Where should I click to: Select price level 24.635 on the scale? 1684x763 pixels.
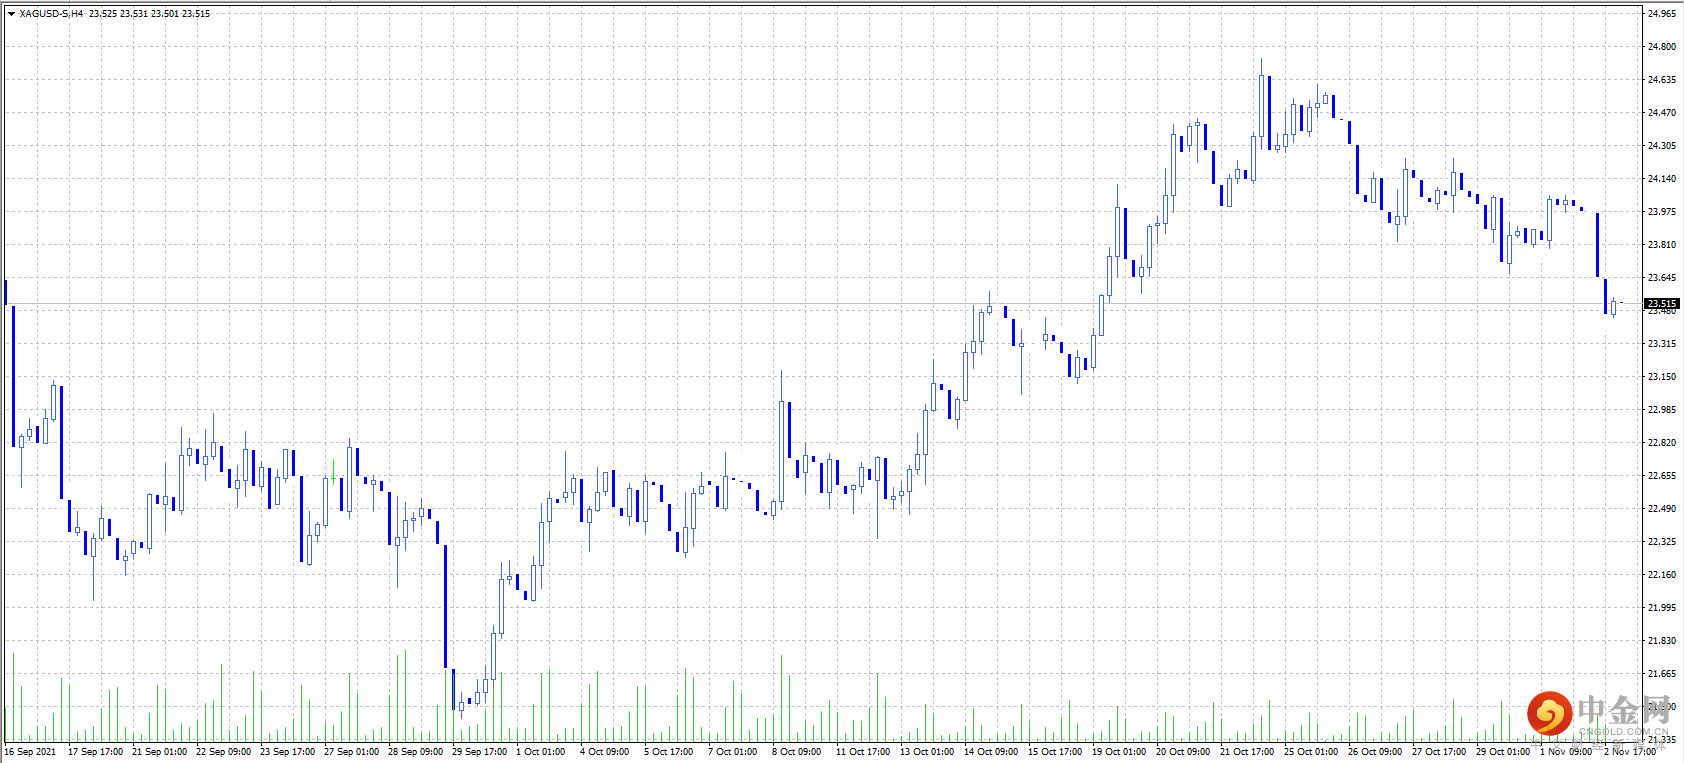tap(1661, 80)
